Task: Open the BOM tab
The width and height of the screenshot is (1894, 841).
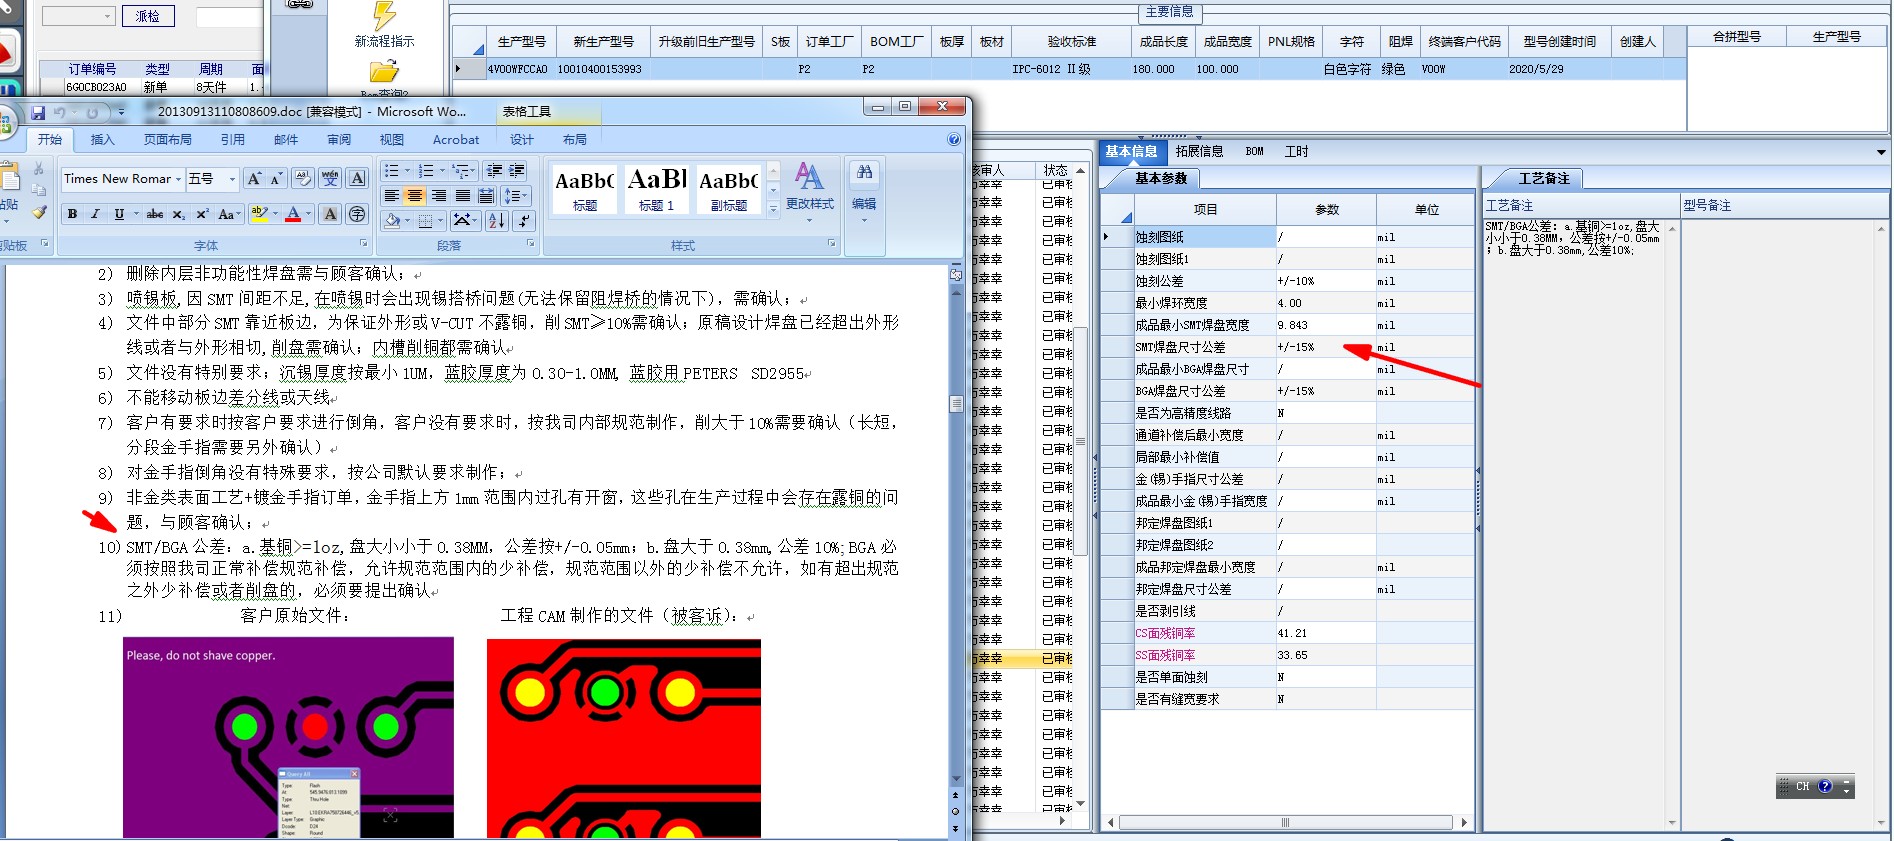Action: [x=1254, y=151]
